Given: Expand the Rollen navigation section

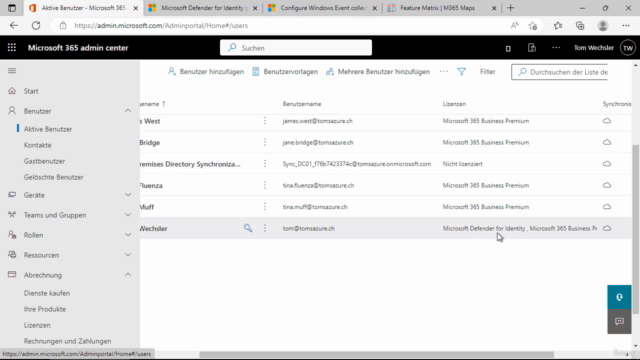Looking at the screenshot, I should (128, 235).
